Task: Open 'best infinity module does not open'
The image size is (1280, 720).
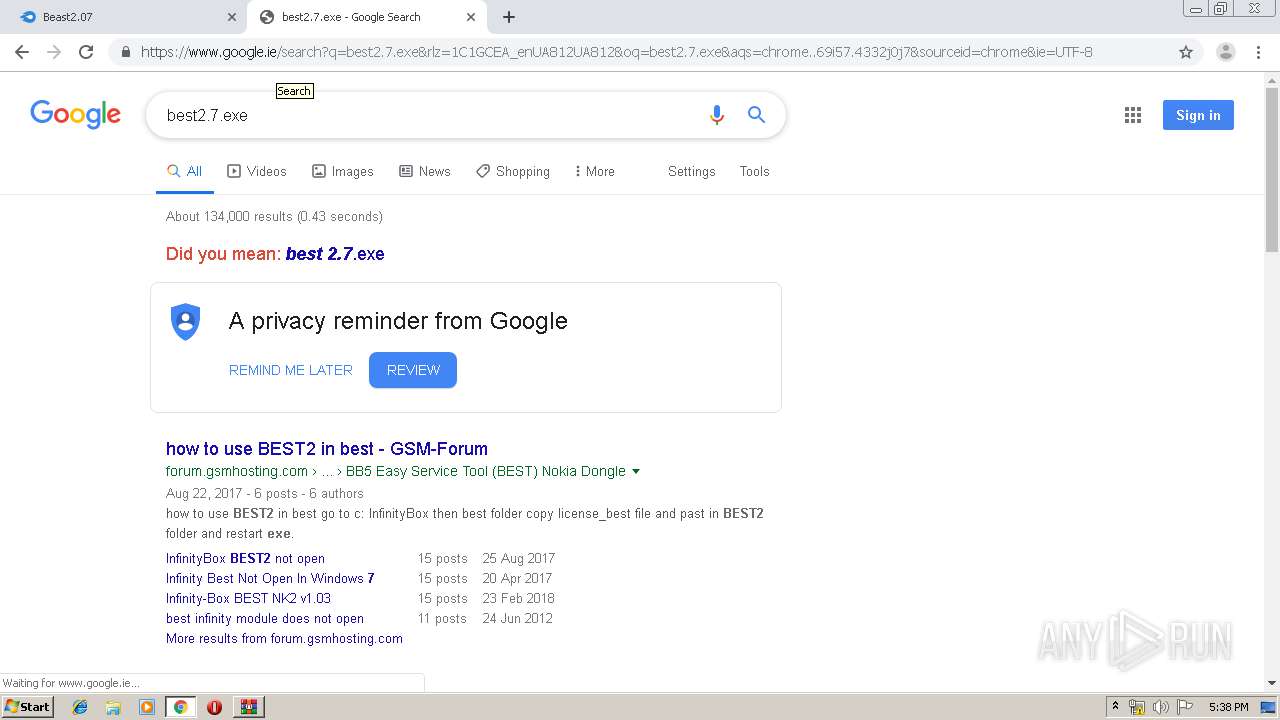Action: pos(265,619)
